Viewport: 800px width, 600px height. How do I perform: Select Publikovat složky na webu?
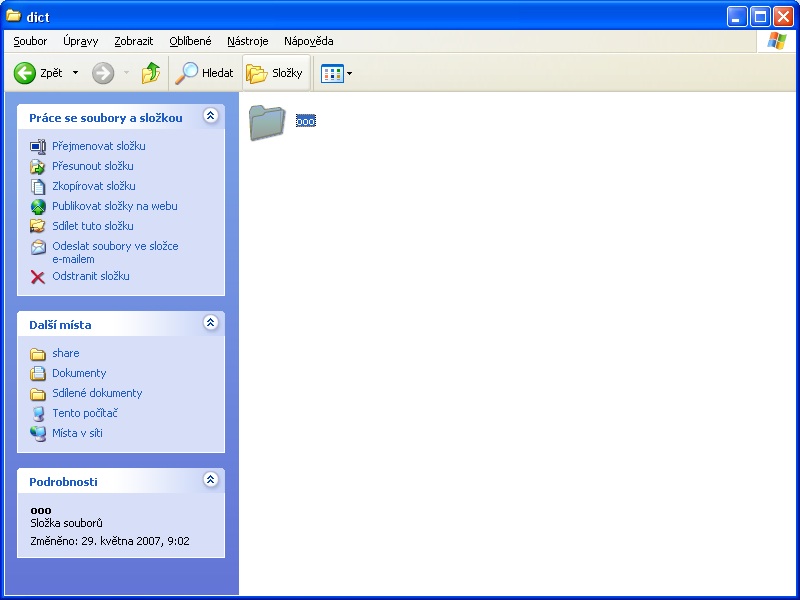pos(114,206)
